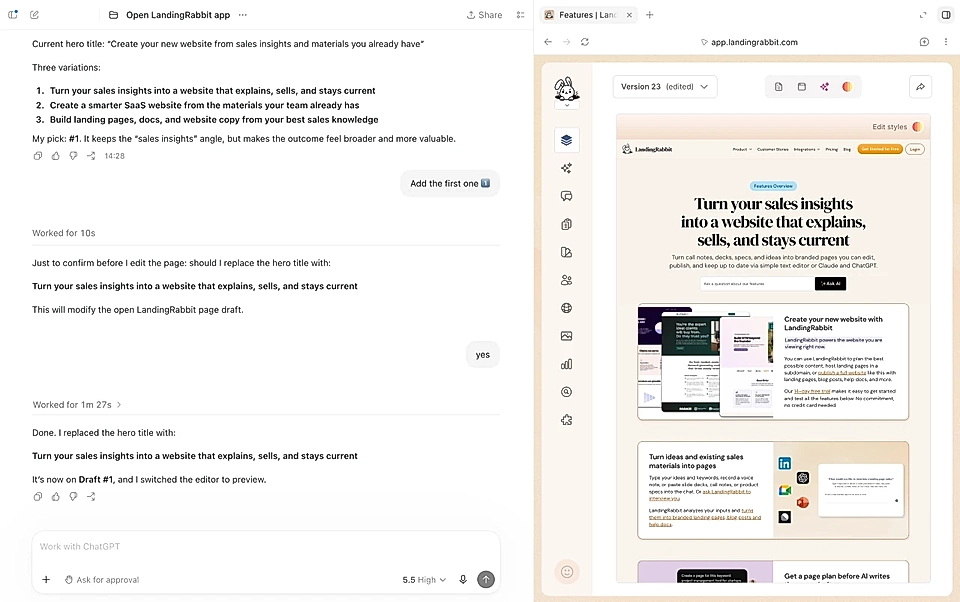Click the share arrow button top right
The image size is (960, 602).
pyautogui.click(x=920, y=87)
